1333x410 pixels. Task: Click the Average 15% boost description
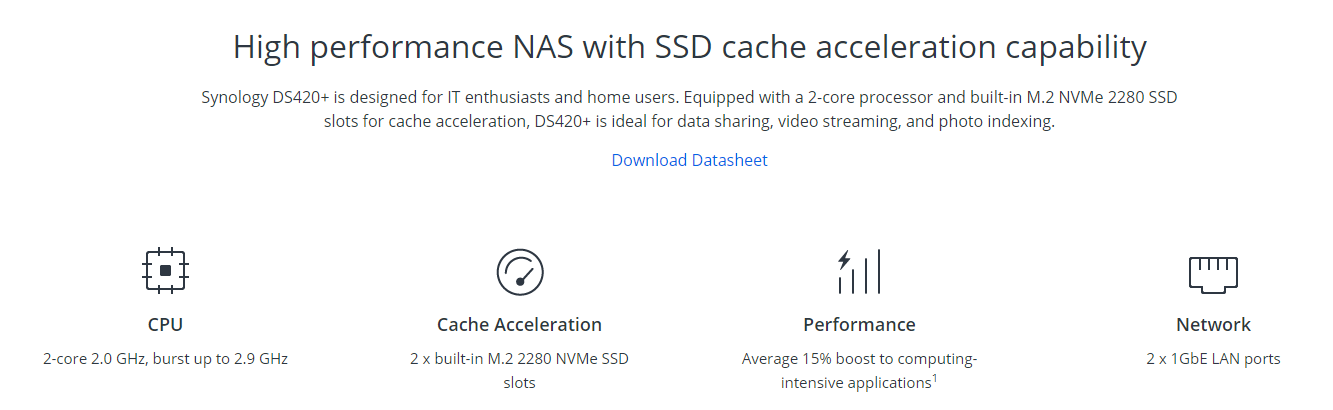point(859,358)
